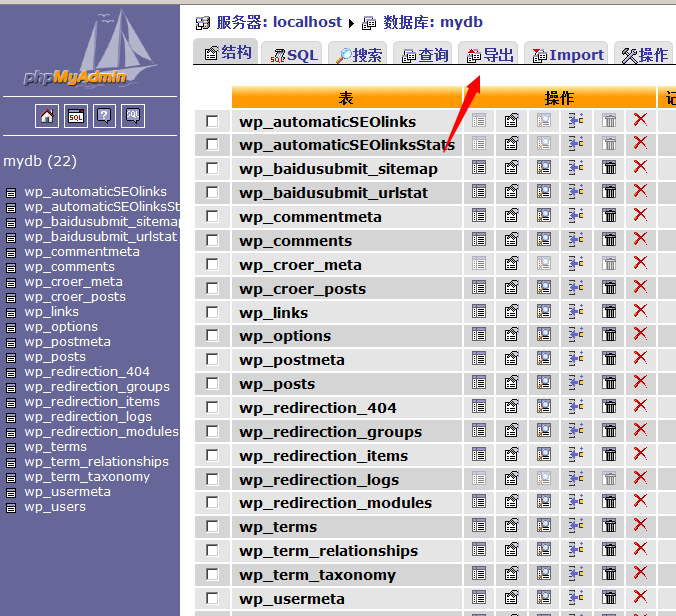Open the 结构 structure tab
The image size is (676, 616).
click(226, 52)
